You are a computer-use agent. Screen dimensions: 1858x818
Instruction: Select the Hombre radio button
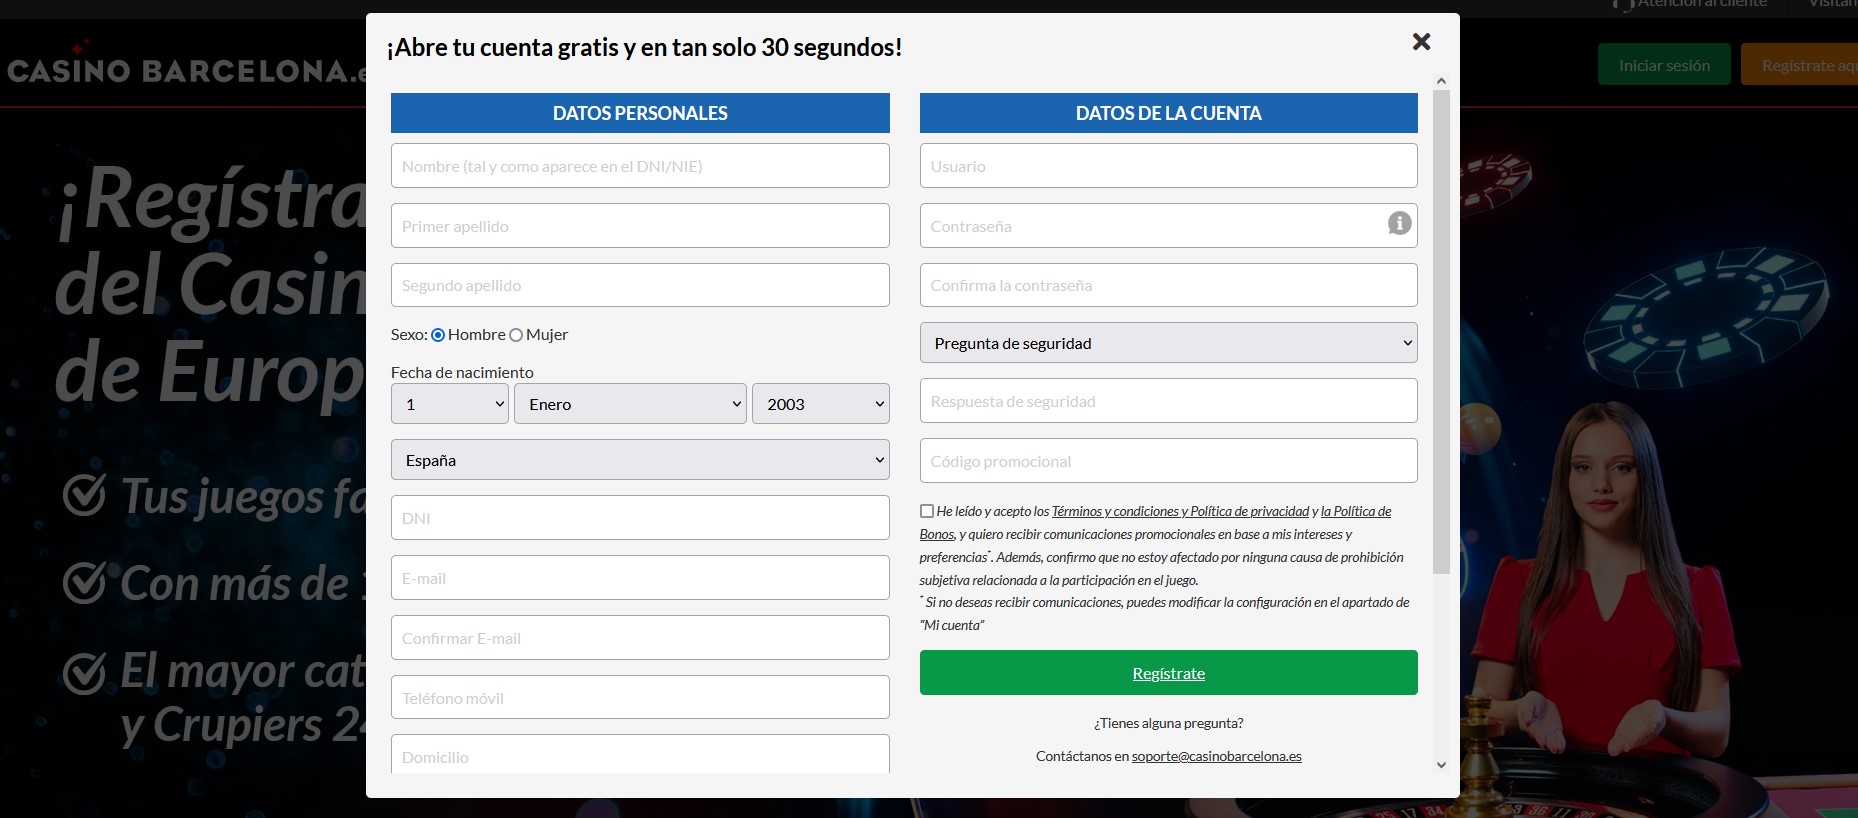438,335
